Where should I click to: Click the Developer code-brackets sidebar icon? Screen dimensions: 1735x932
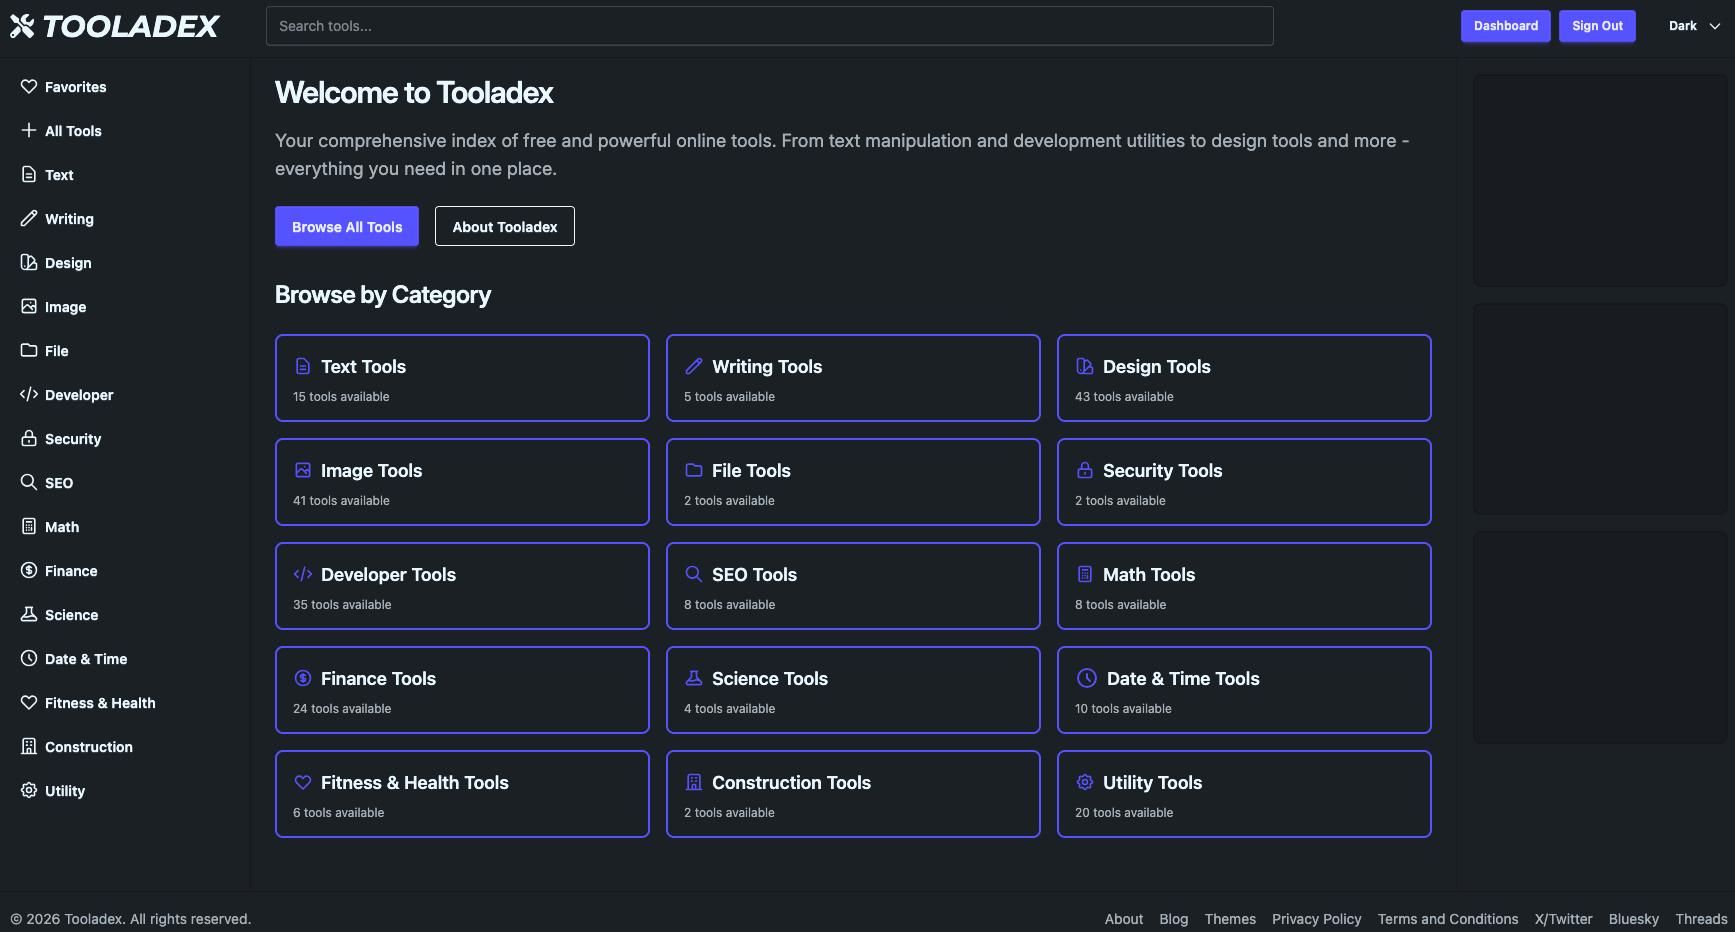tap(29, 395)
